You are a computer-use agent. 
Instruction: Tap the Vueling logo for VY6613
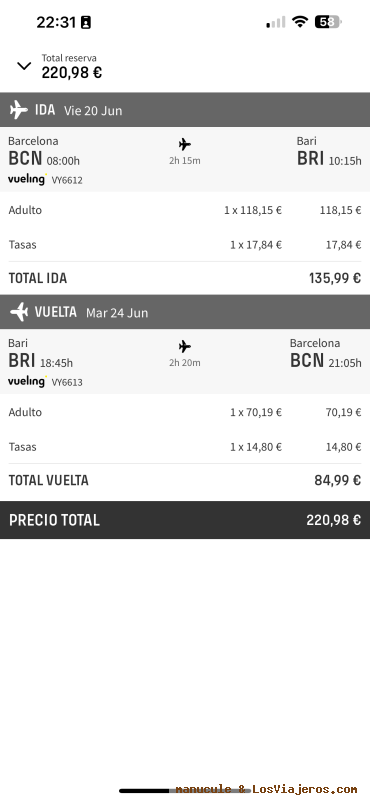(x=28, y=381)
